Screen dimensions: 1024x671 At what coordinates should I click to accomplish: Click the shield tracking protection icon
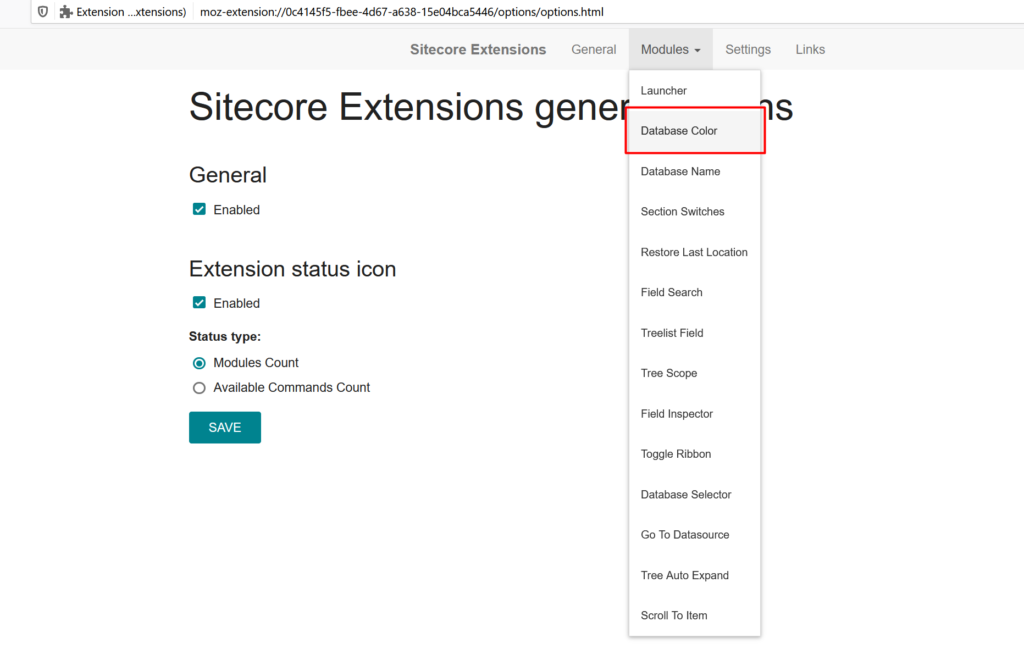(42, 12)
